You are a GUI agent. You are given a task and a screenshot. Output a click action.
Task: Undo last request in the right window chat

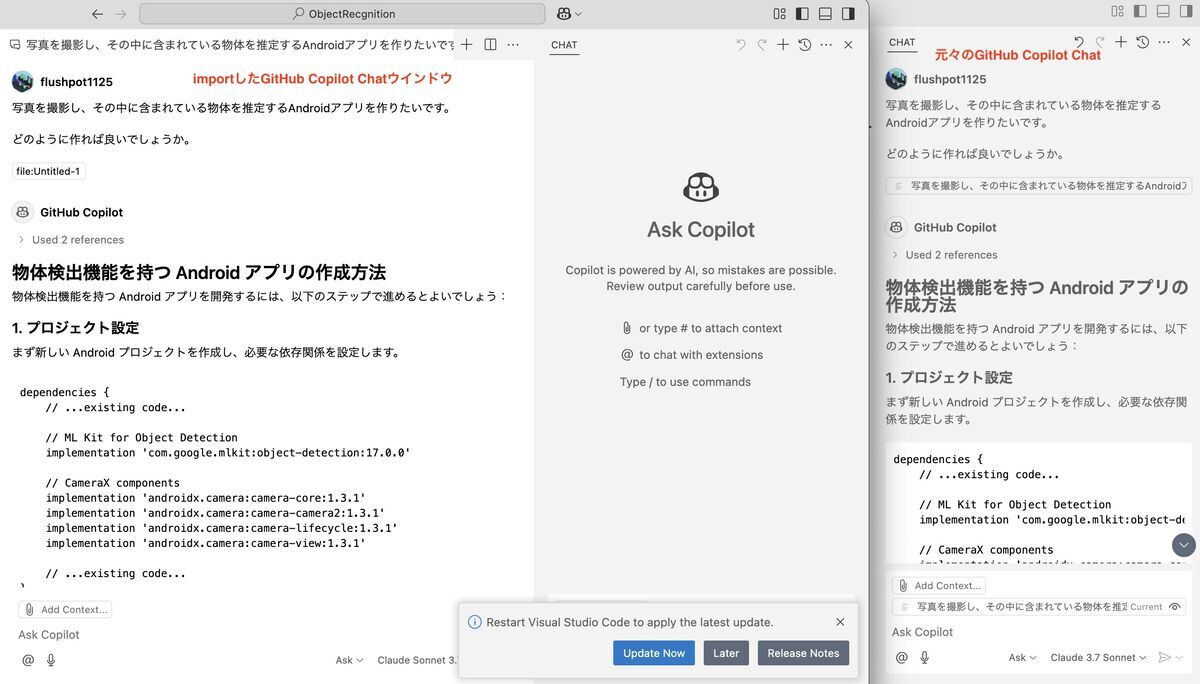coord(1079,42)
